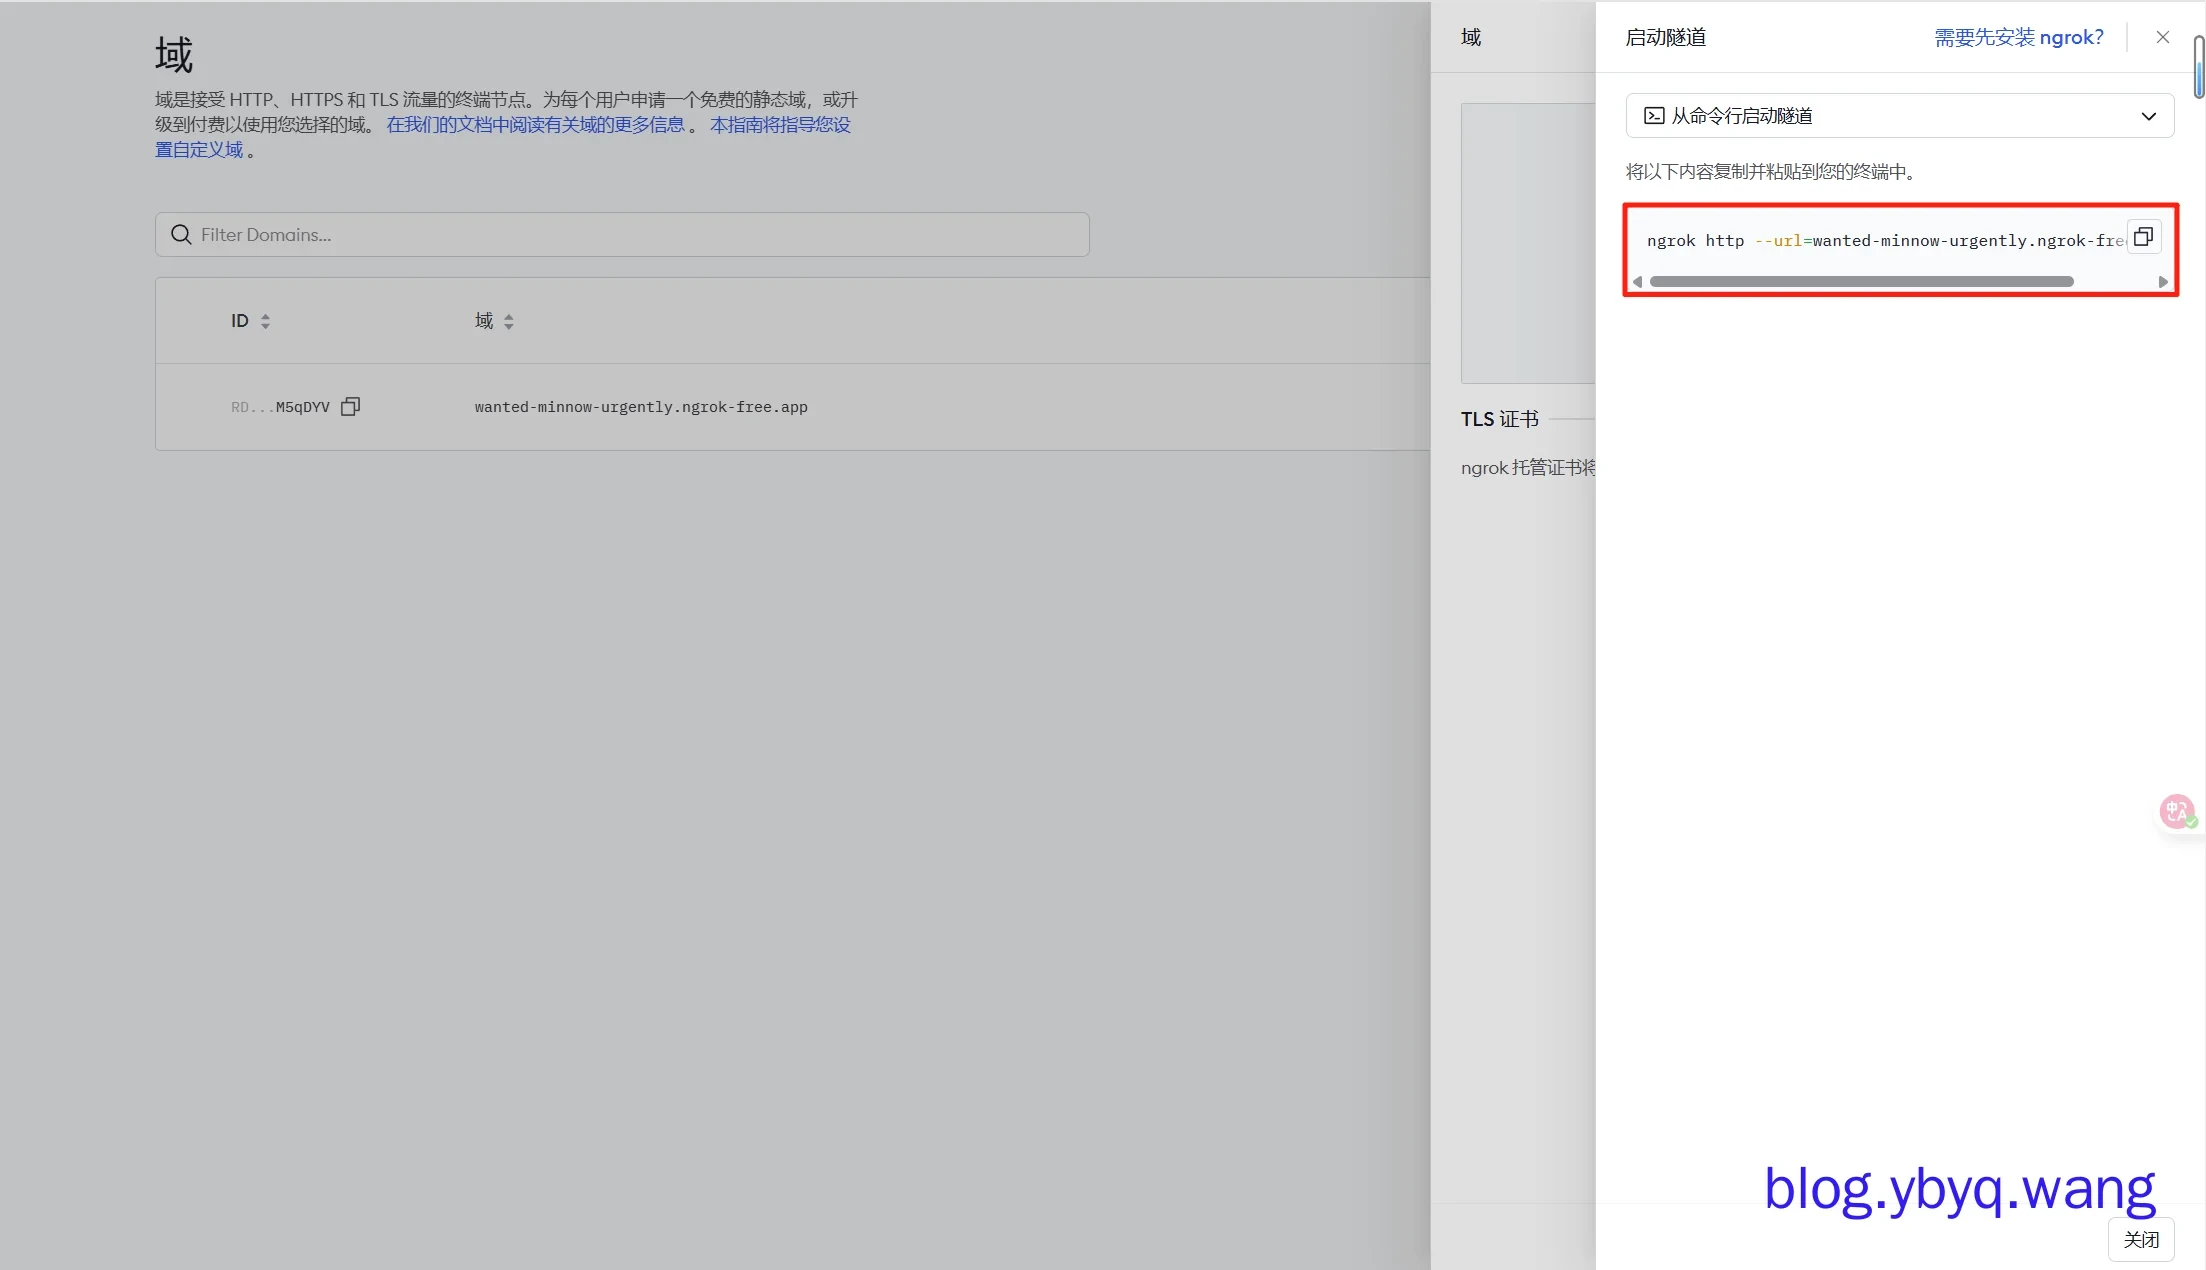
Task: Click the right arrow of the command scrollbar
Action: pyautogui.click(x=2163, y=282)
